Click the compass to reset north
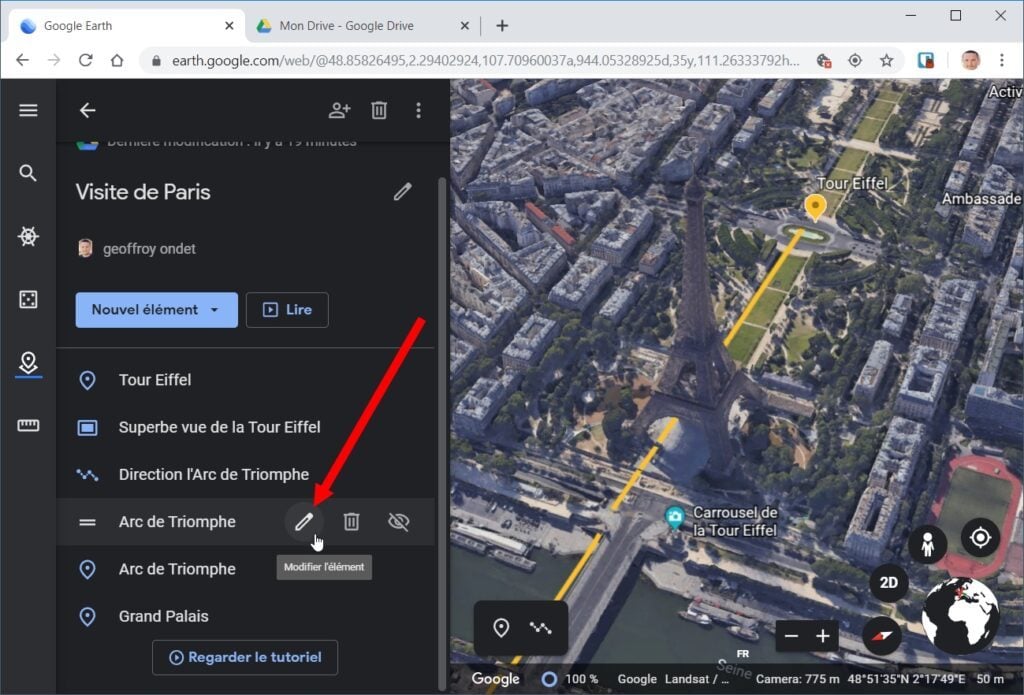 (x=882, y=635)
